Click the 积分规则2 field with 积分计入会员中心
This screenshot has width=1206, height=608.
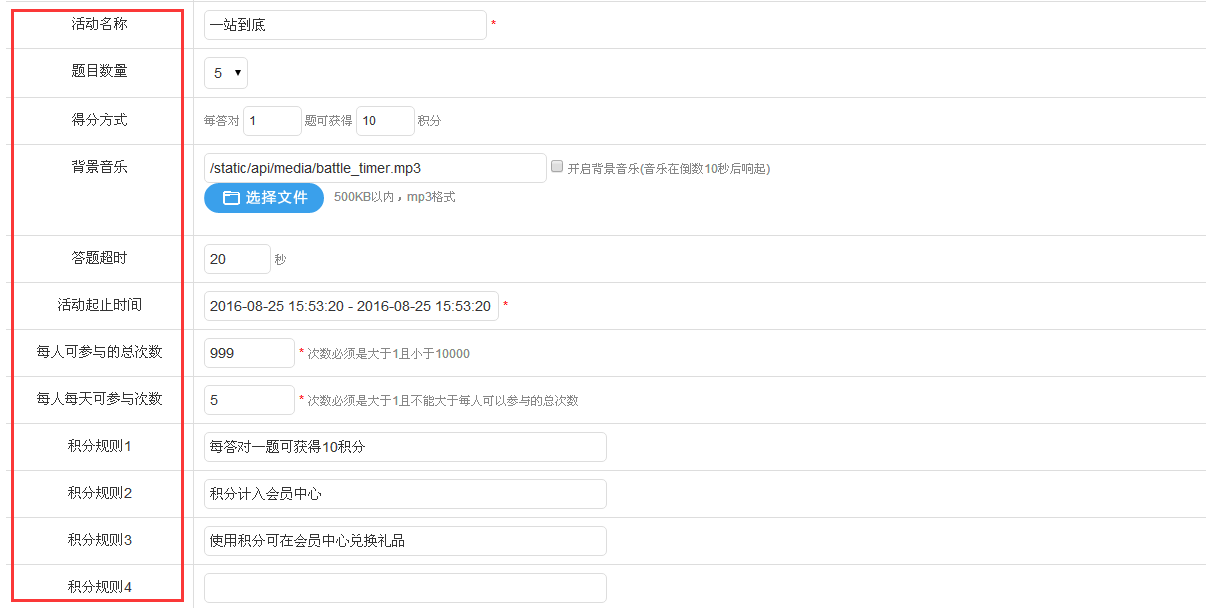(x=405, y=494)
